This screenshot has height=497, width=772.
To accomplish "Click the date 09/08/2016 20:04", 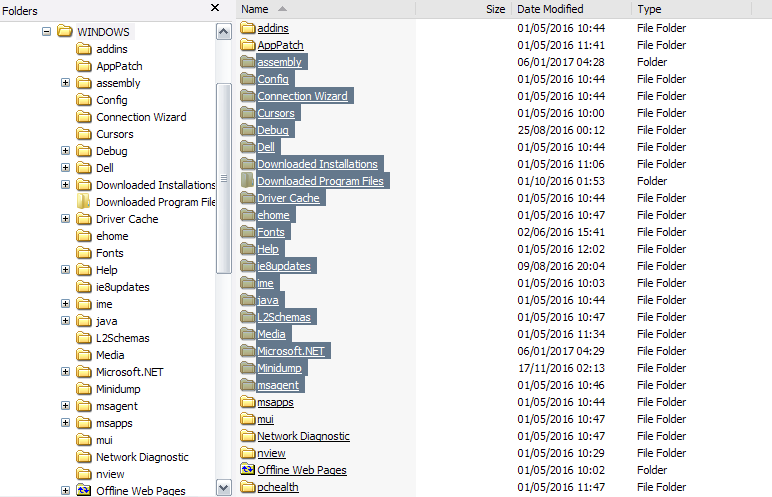I will (561, 266).
